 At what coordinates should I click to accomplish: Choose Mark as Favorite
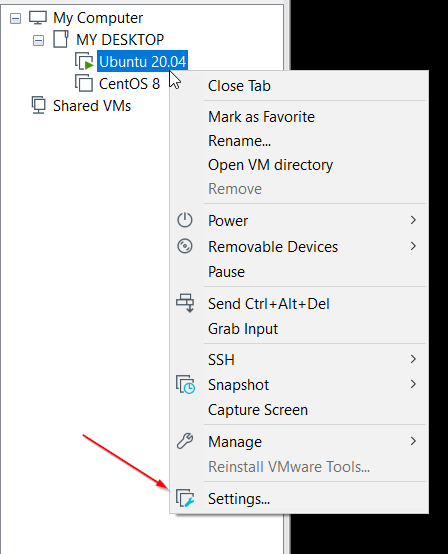point(299,117)
